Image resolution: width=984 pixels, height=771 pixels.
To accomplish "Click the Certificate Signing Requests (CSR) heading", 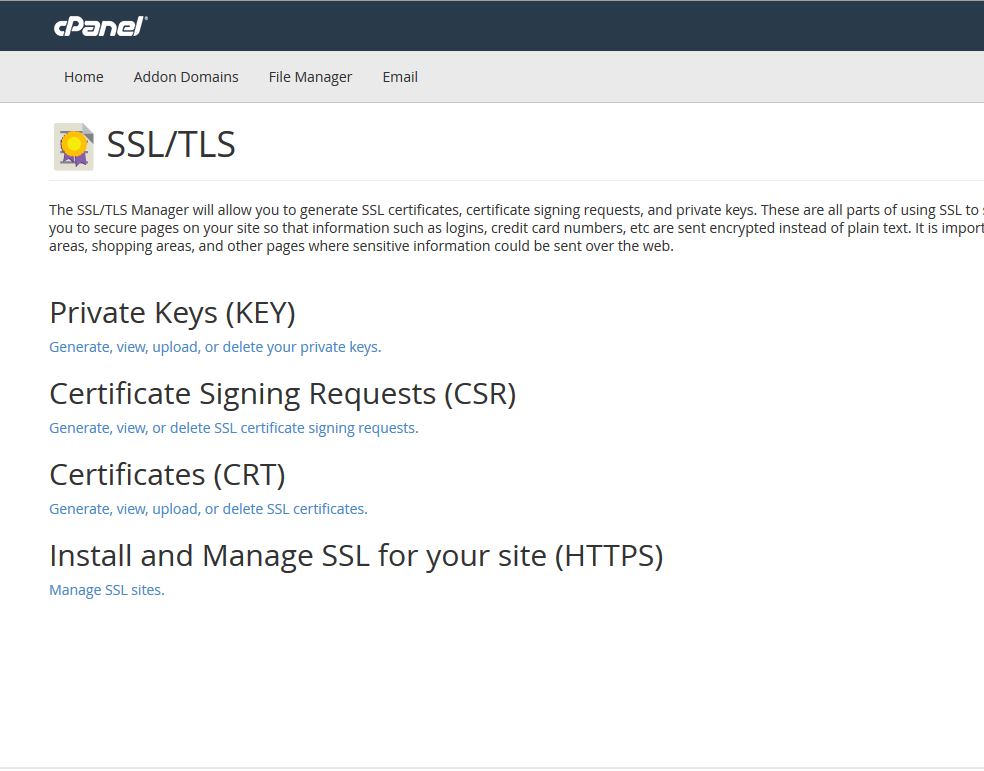I will (282, 393).
